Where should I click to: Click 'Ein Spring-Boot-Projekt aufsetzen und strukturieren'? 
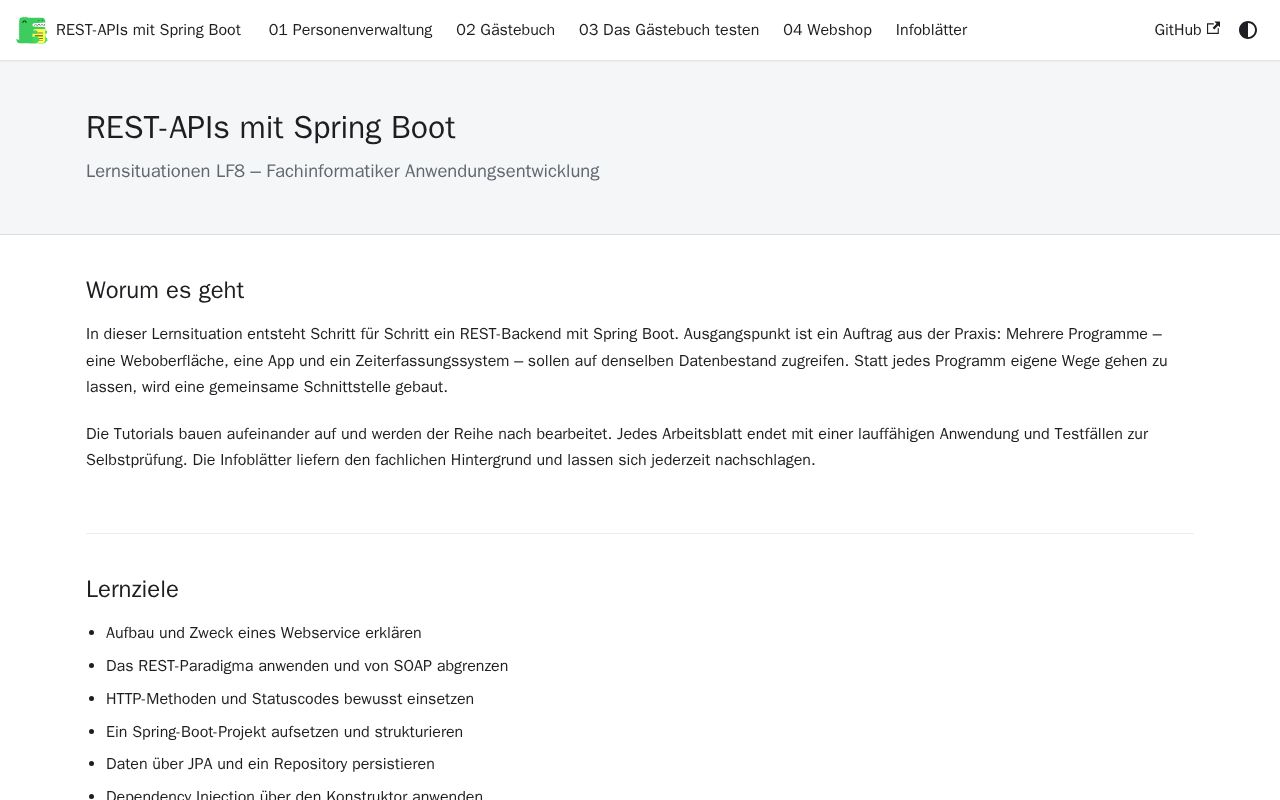[x=284, y=732]
